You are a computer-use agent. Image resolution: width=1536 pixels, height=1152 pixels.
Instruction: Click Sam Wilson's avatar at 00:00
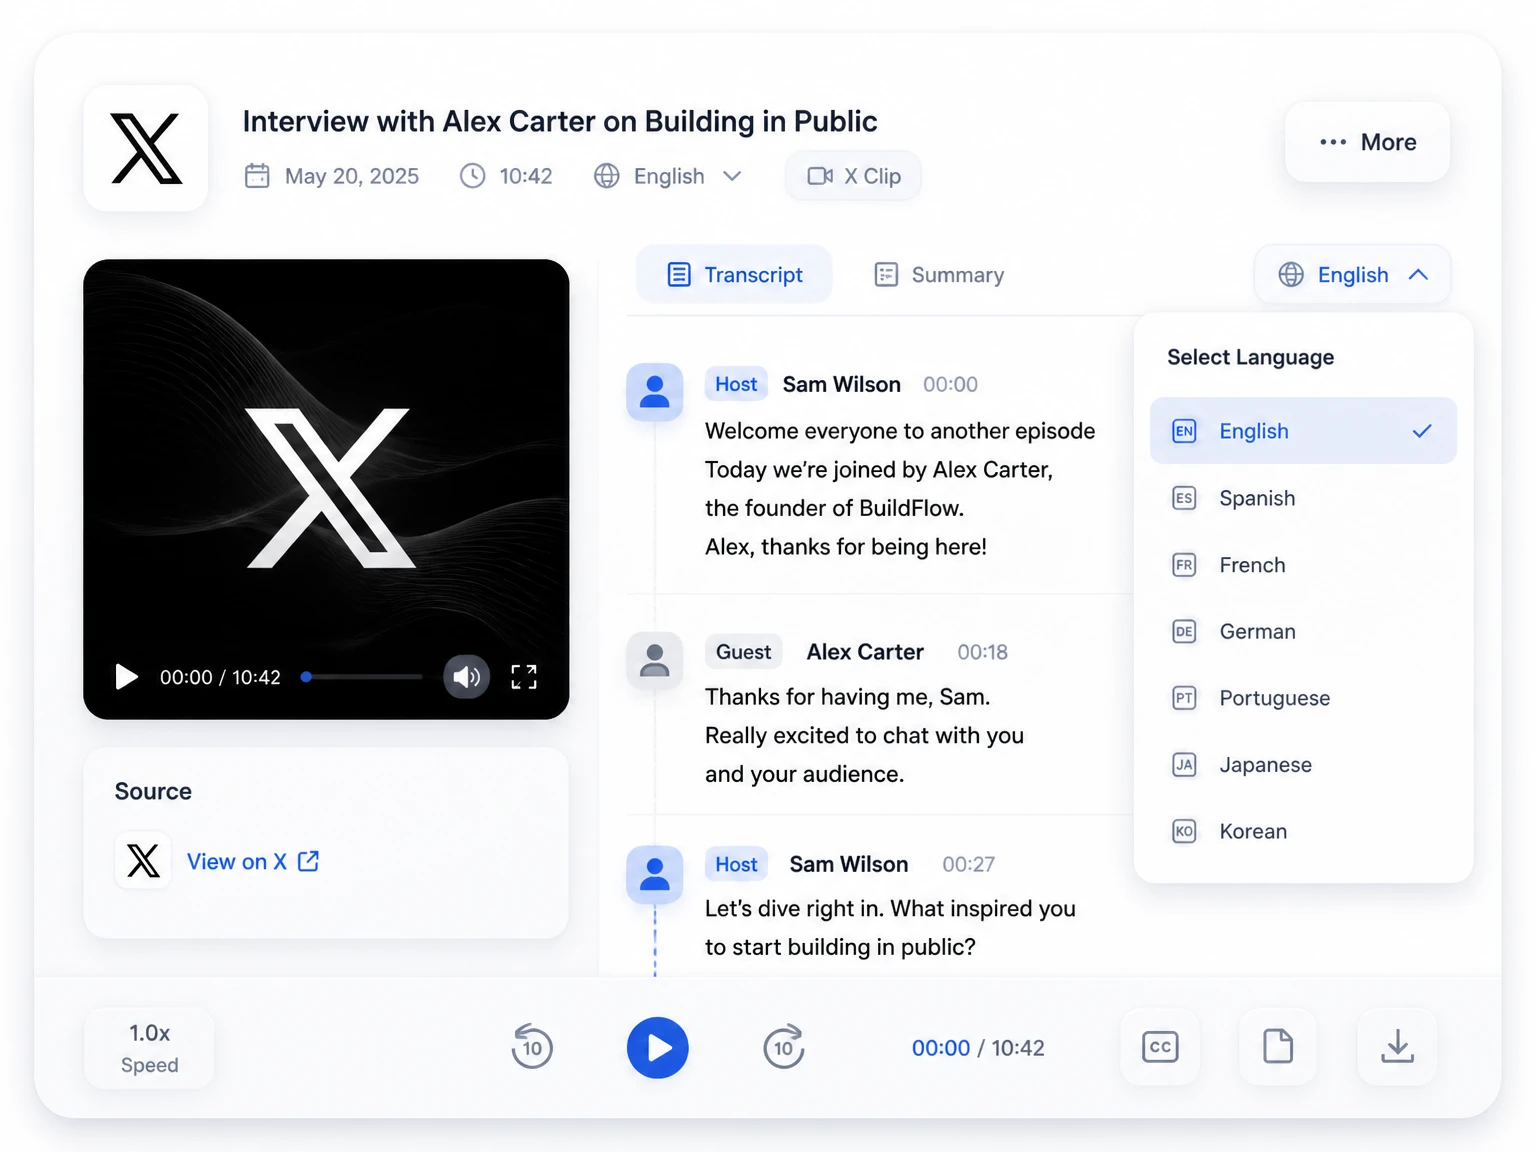pyautogui.click(x=655, y=391)
